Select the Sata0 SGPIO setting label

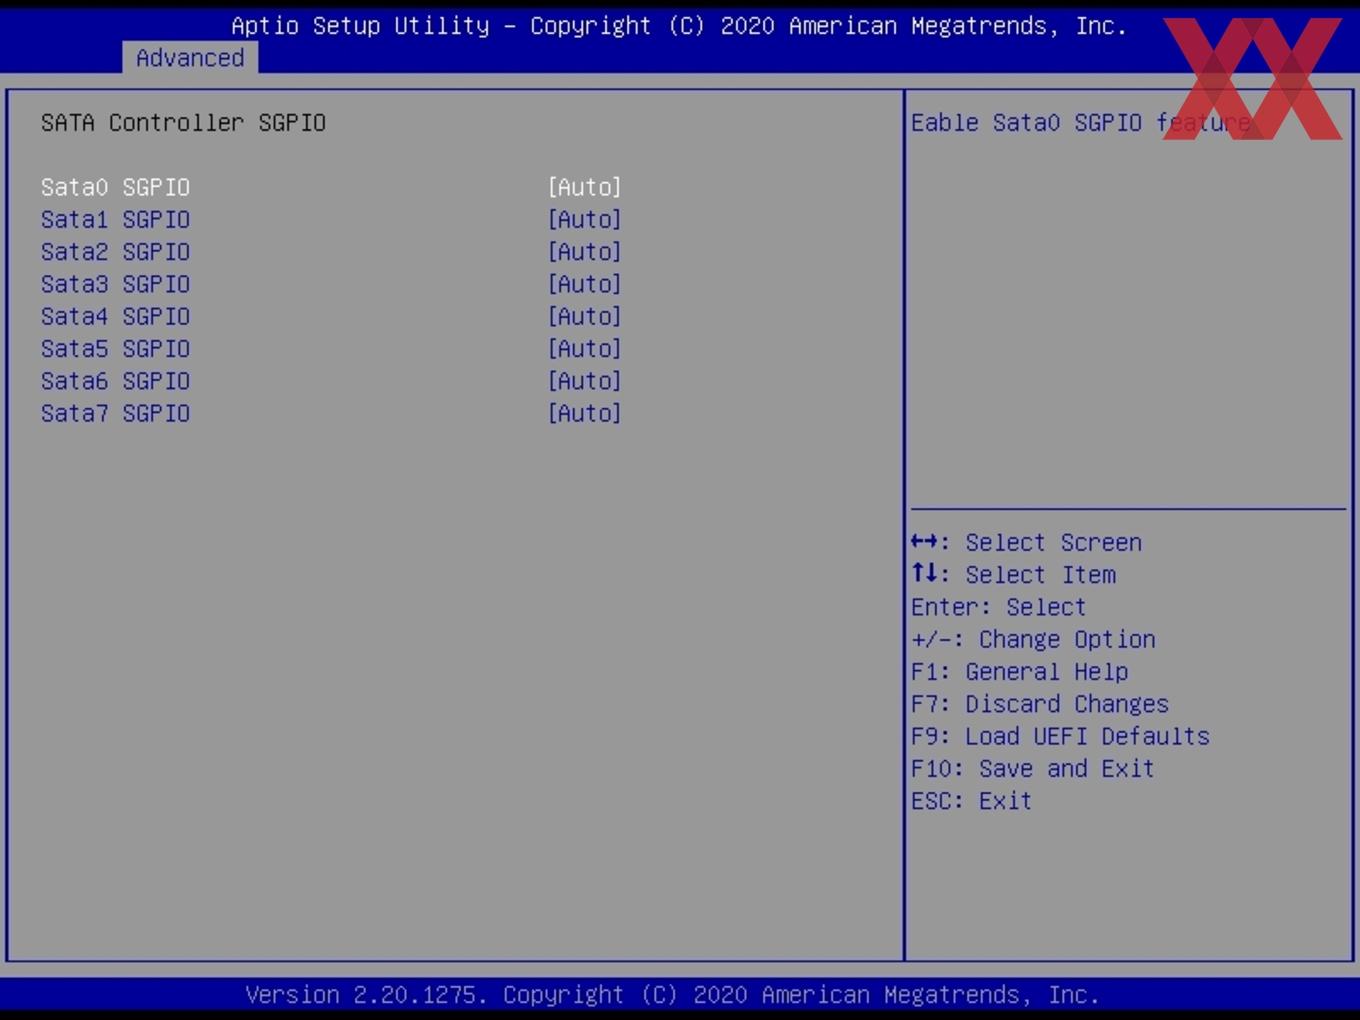(x=115, y=187)
